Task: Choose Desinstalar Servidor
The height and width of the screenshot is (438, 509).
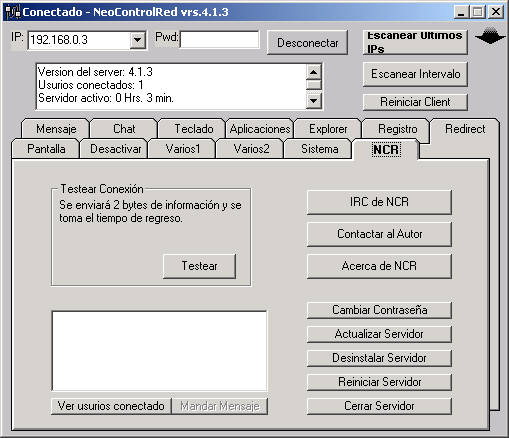Action: pyautogui.click(x=379, y=358)
